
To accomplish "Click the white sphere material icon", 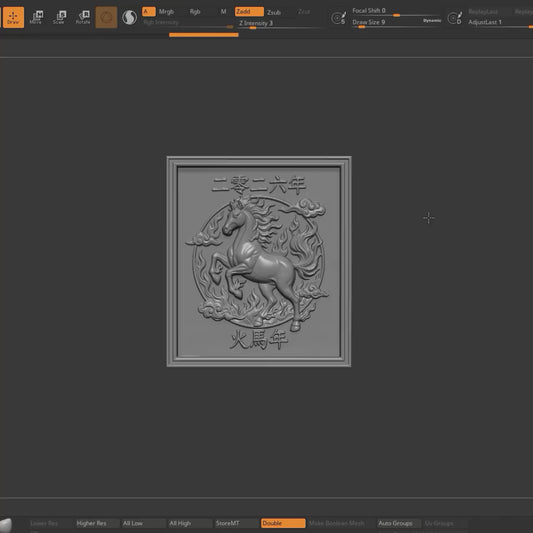I will [130, 17].
